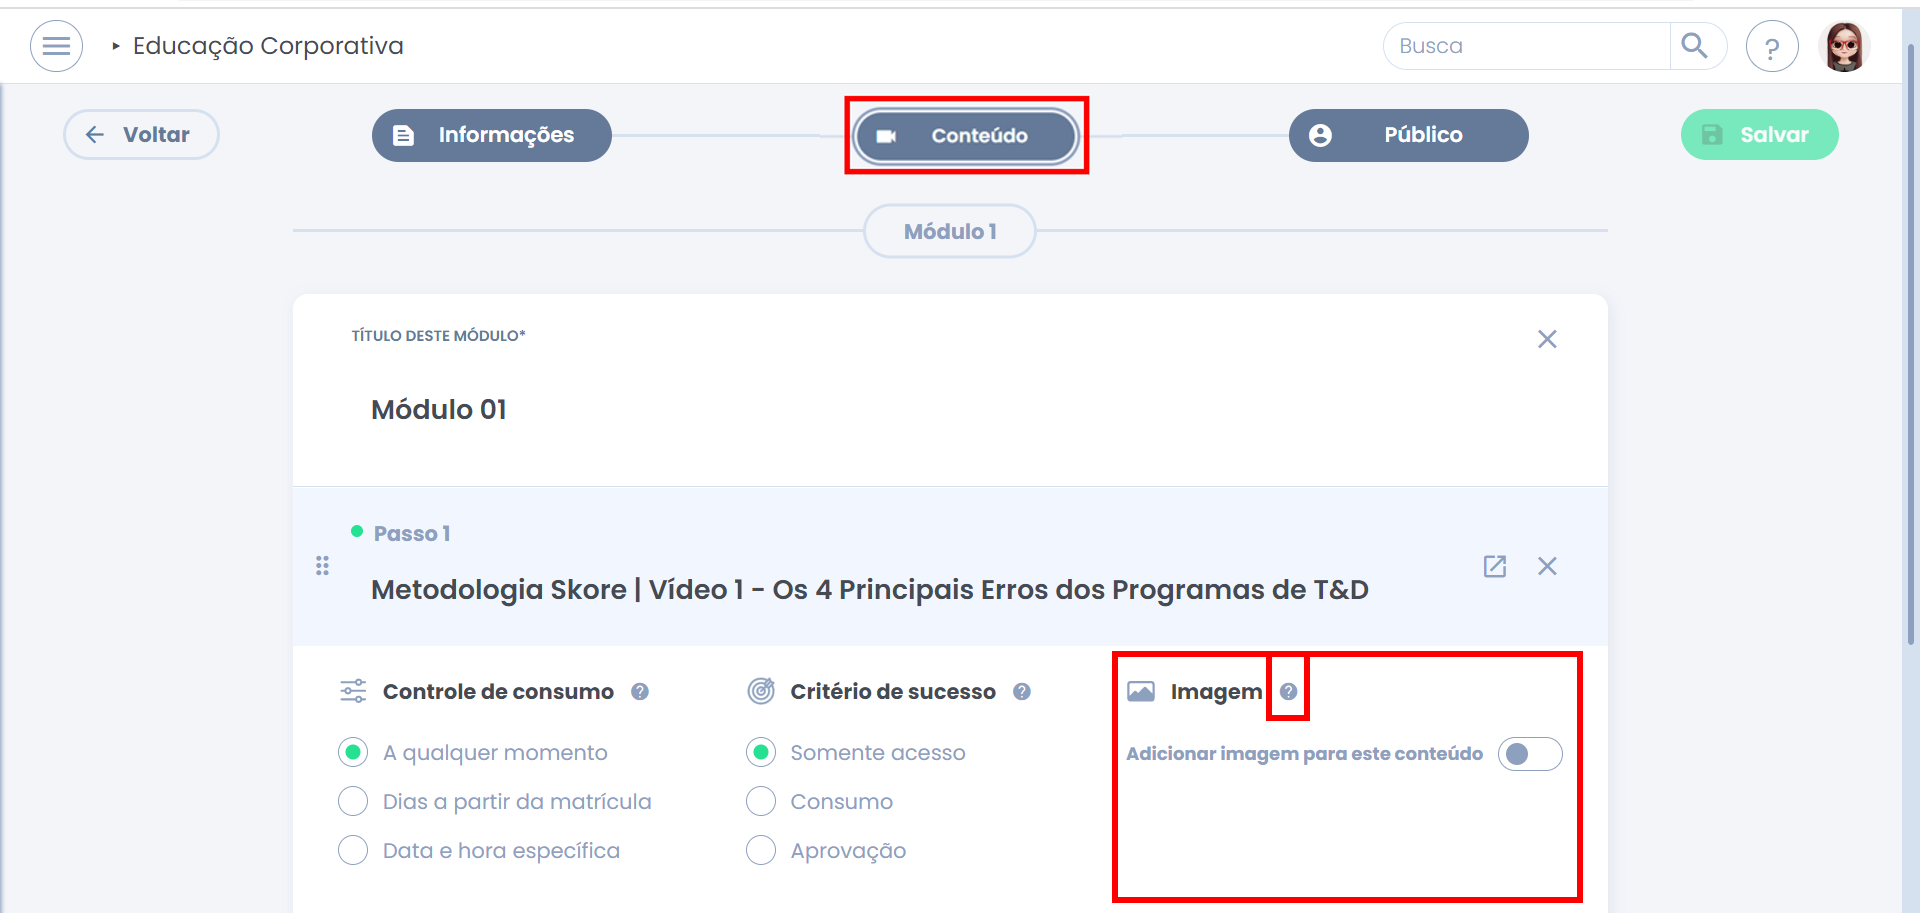
Task: Select 'A qualquer momento' option
Action: (353, 752)
